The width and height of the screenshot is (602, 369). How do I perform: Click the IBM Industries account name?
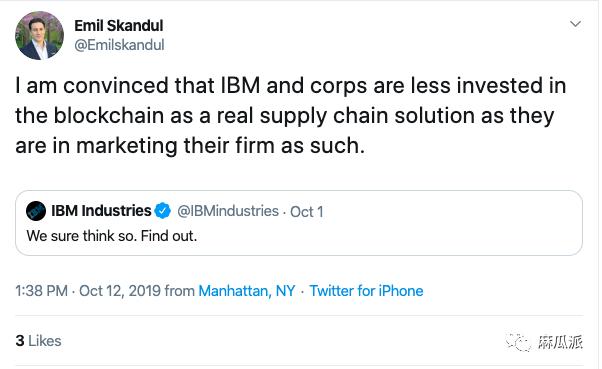tap(101, 211)
